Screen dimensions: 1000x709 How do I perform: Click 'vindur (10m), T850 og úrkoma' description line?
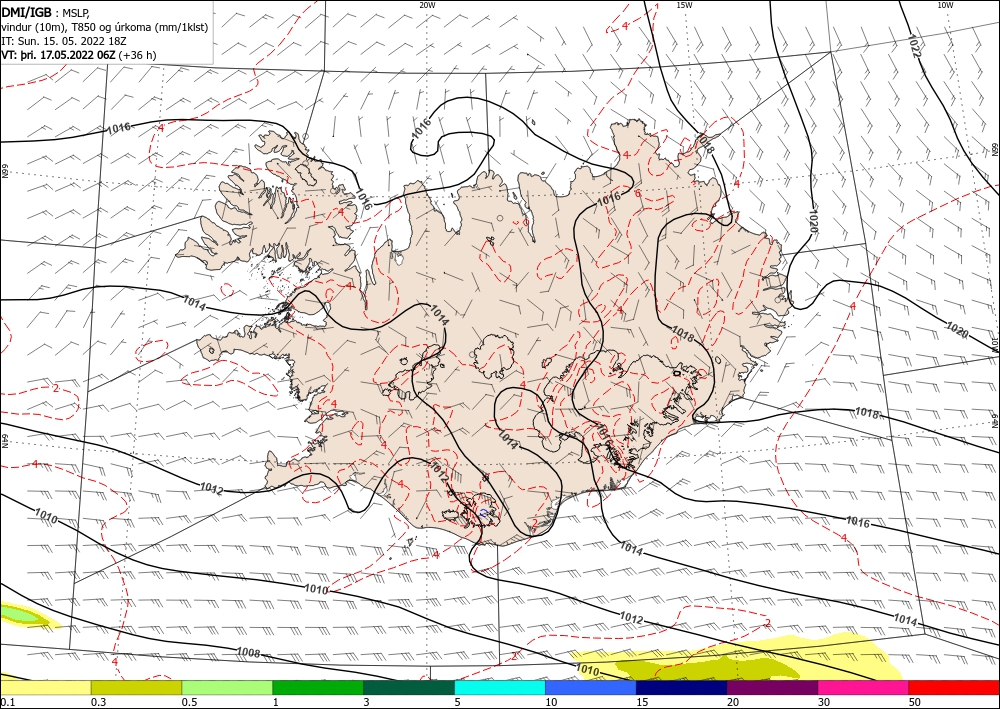coord(105,27)
